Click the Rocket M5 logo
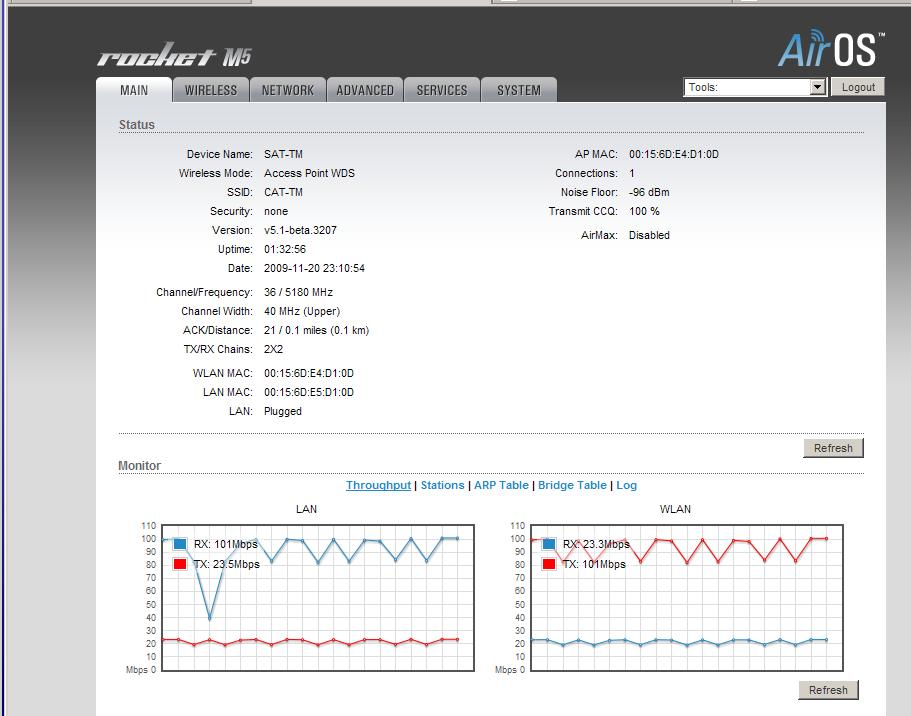Screen dimensions: 911x716 174,56
